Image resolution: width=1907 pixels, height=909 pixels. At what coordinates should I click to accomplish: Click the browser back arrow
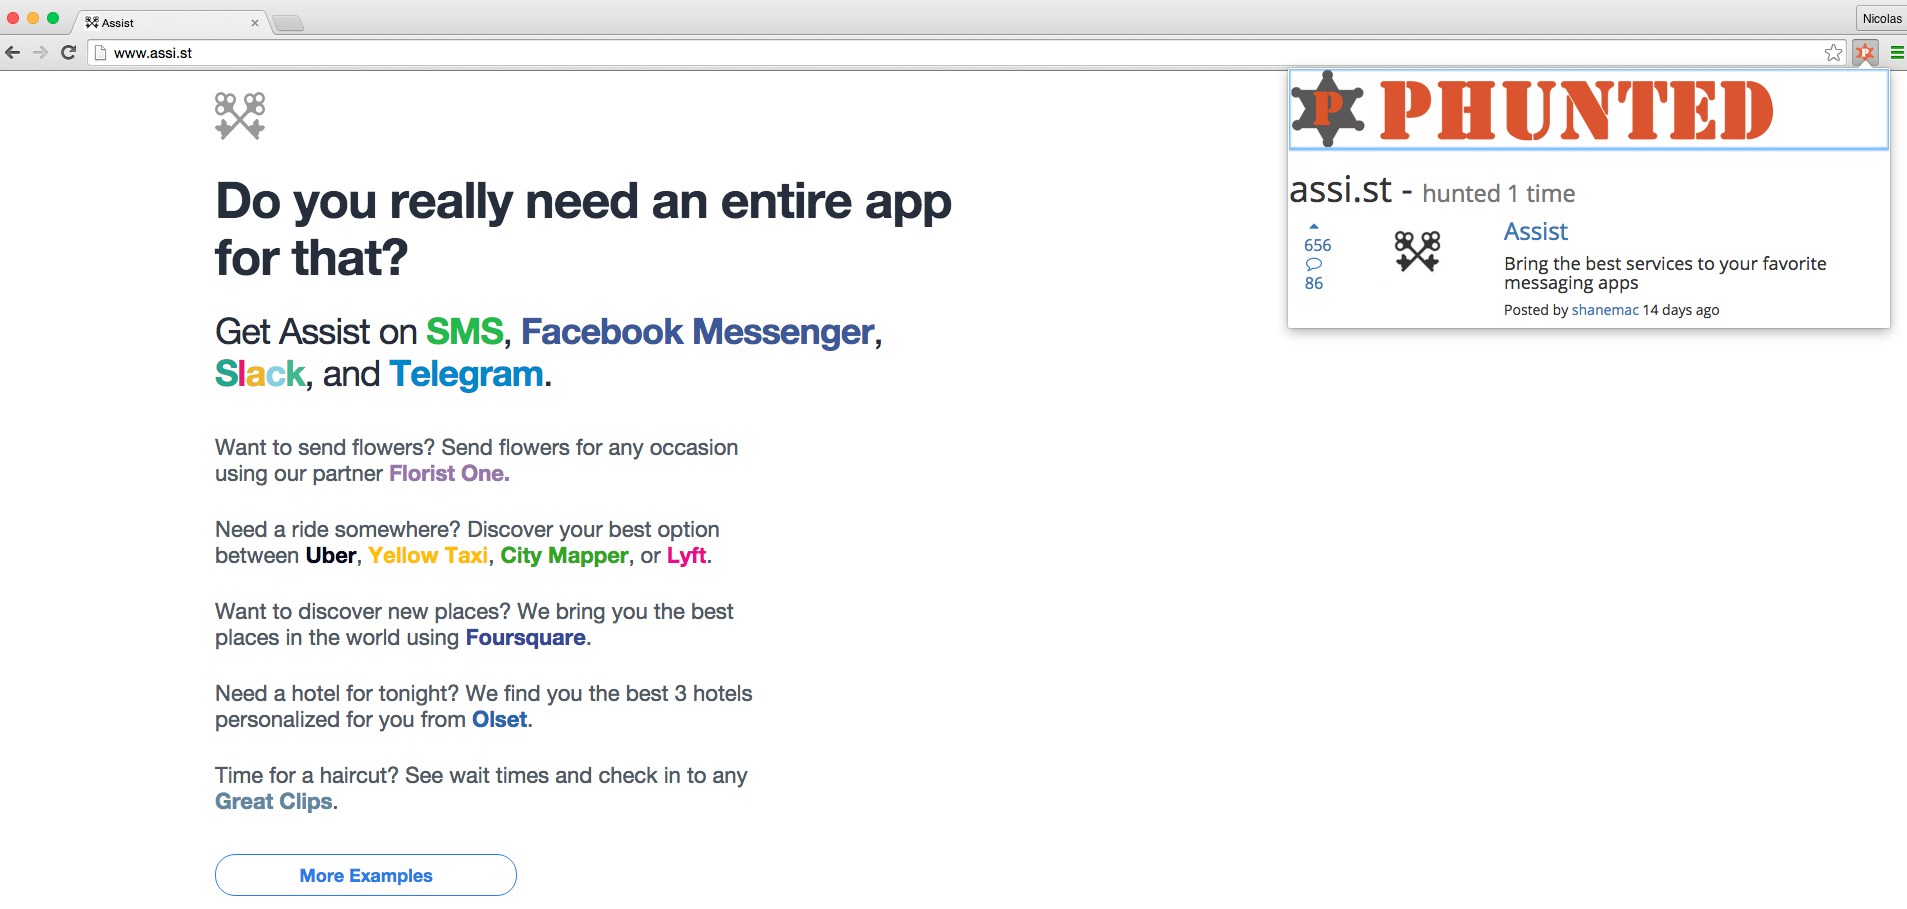pyautogui.click(x=13, y=52)
